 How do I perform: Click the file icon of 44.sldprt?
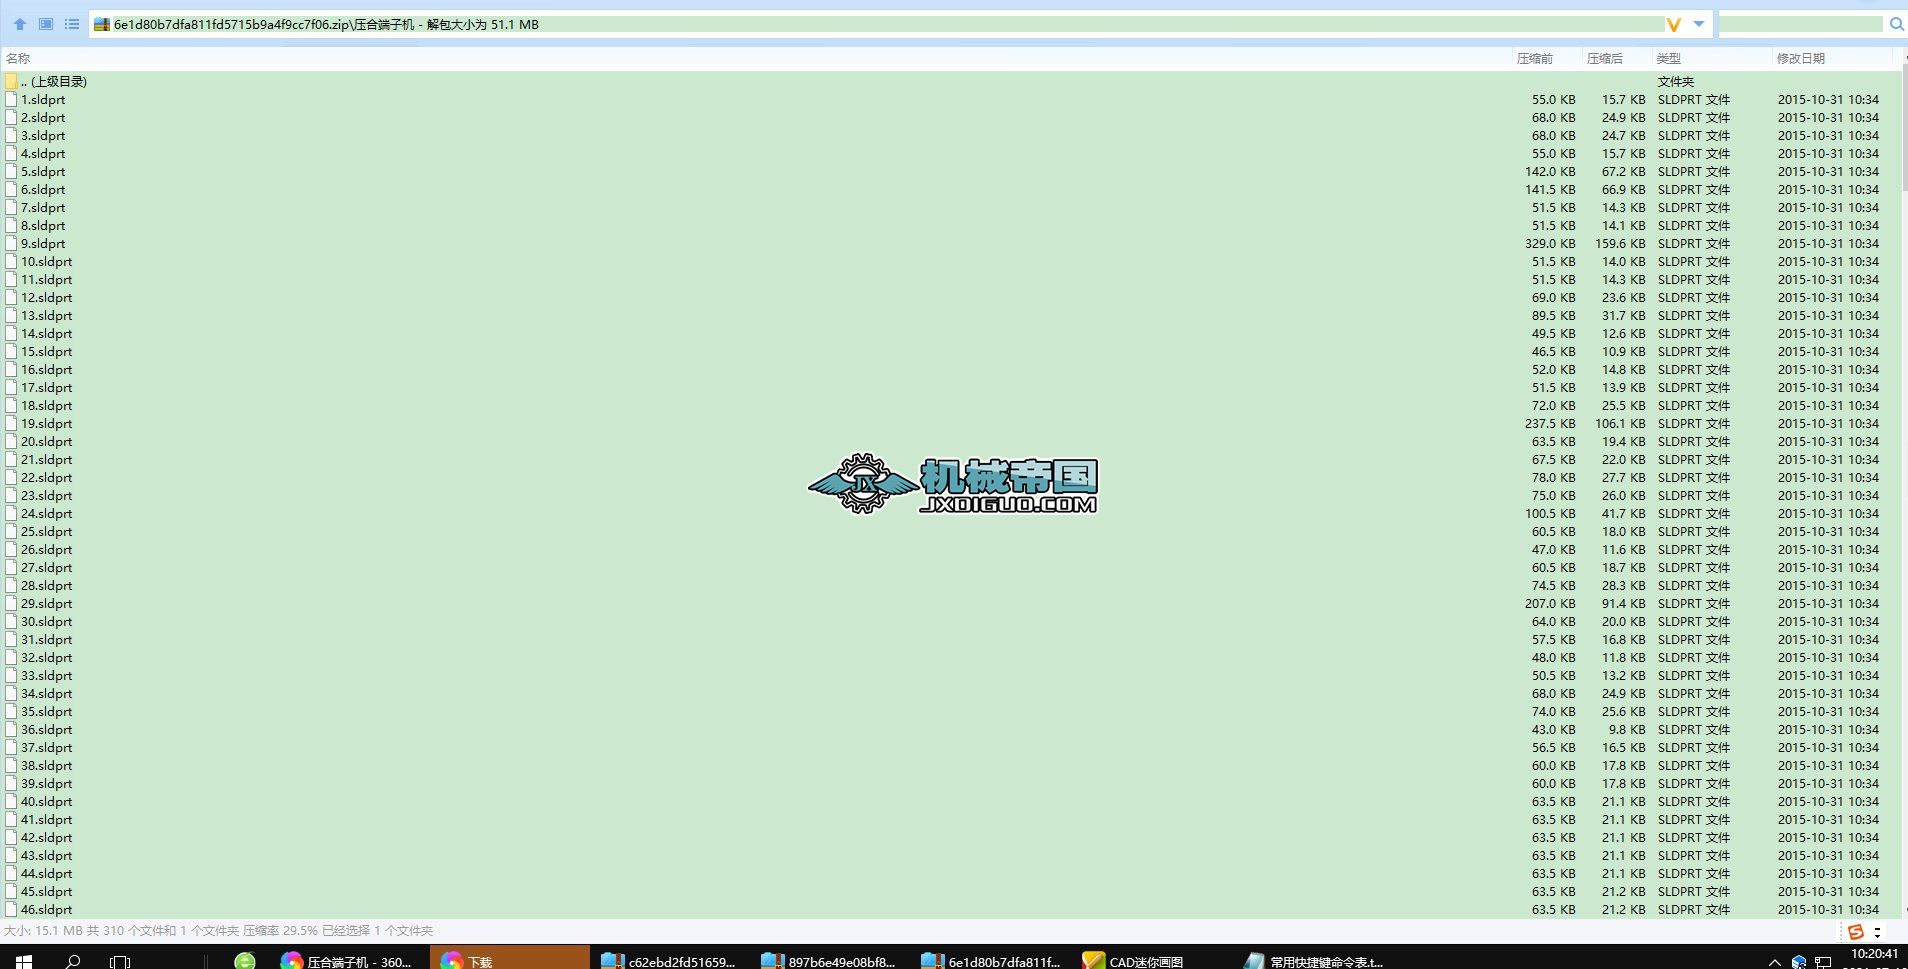tap(11, 873)
